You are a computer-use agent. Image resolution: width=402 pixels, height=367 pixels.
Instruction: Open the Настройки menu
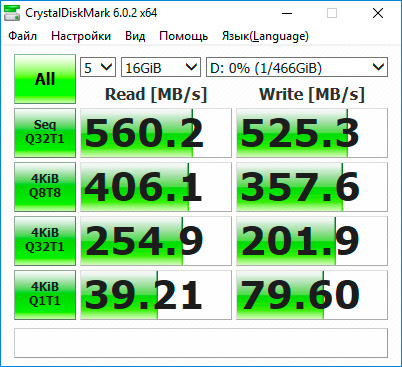point(81,36)
